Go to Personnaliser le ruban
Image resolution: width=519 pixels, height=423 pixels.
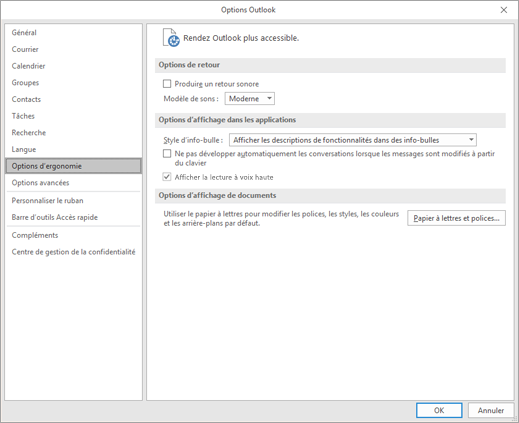point(73,201)
